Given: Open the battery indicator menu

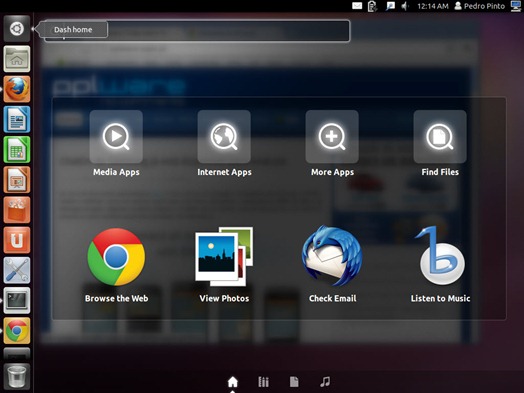Looking at the screenshot, I should click(372, 6).
